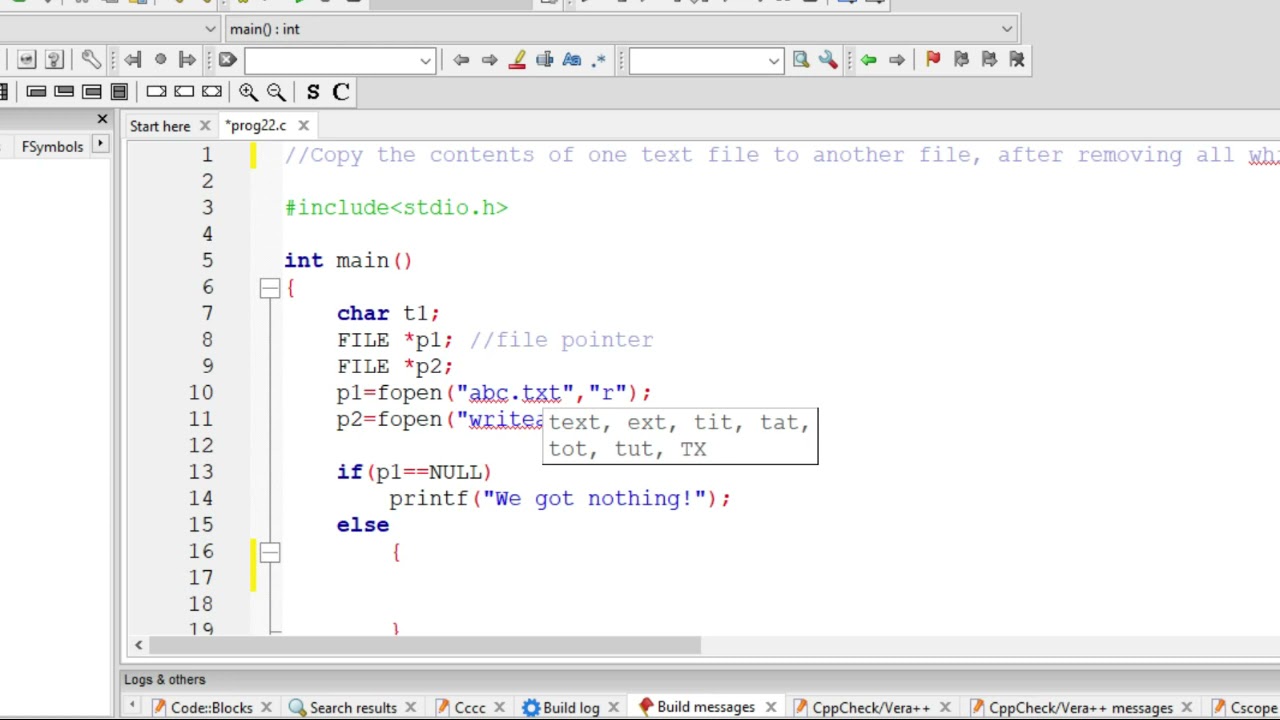Close the Build messages tab

pyautogui.click(x=770, y=708)
